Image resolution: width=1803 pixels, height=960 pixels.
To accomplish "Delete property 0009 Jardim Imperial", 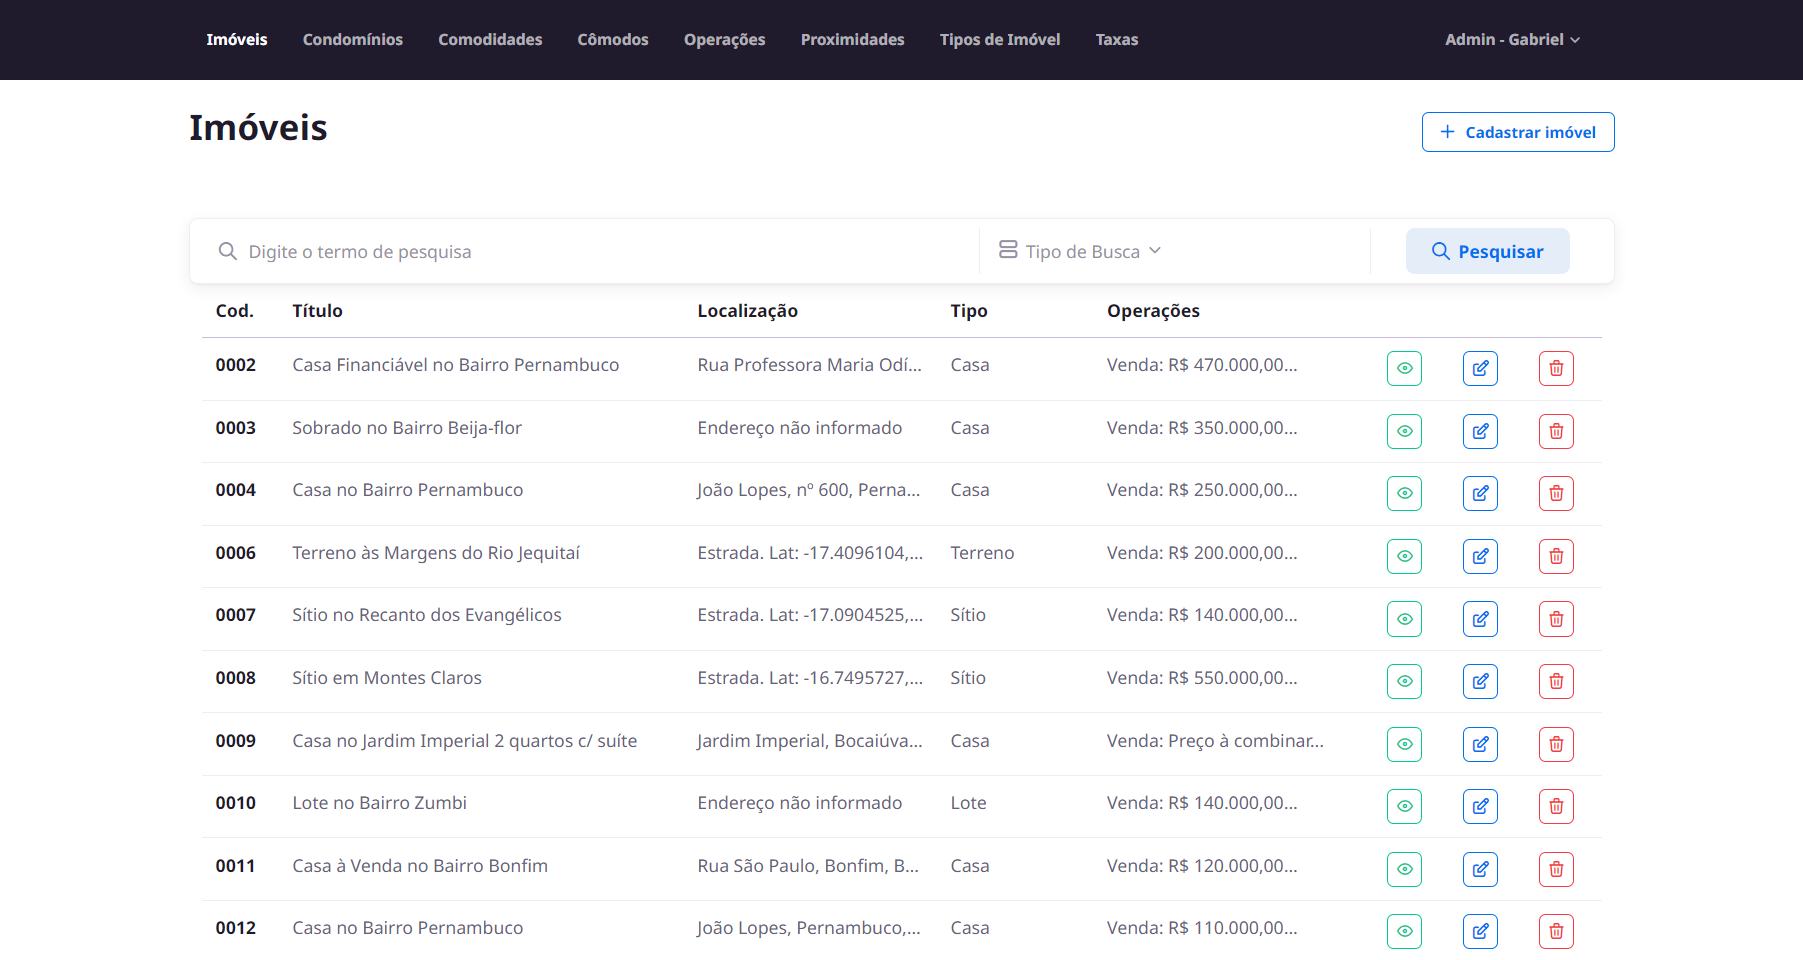I will click(1556, 744).
